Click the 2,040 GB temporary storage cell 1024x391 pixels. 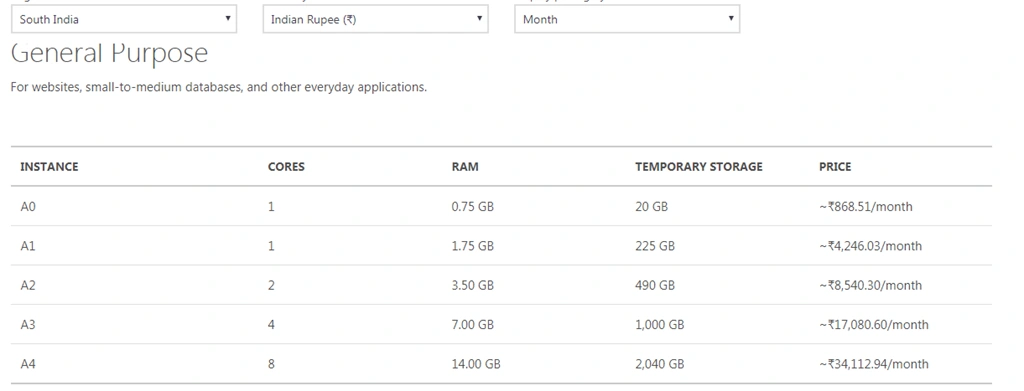click(660, 364)
